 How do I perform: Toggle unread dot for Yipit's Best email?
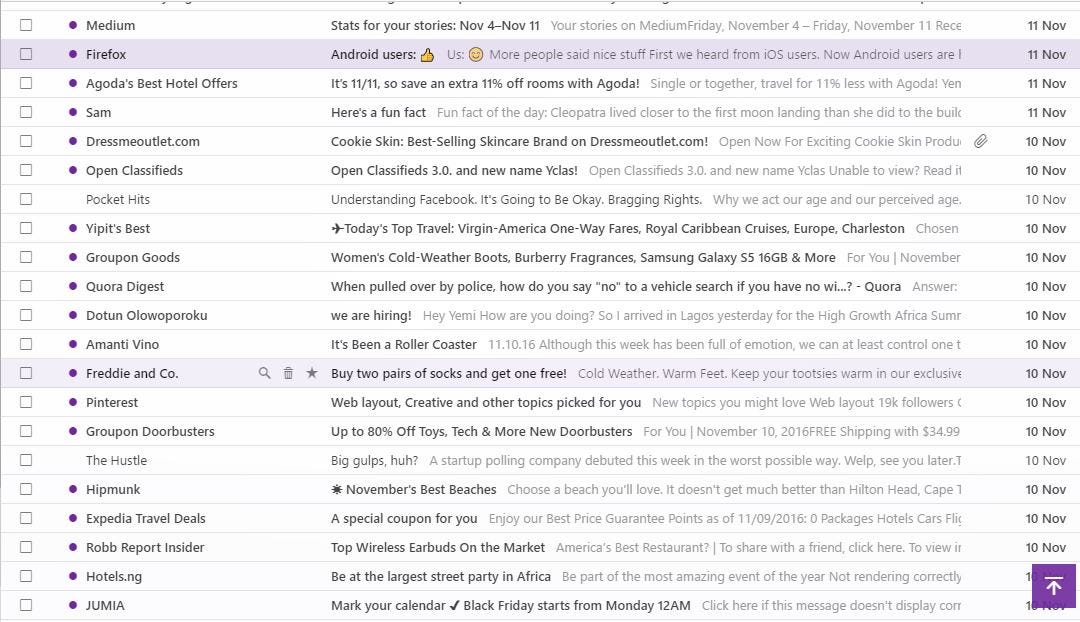coord(73,228)
